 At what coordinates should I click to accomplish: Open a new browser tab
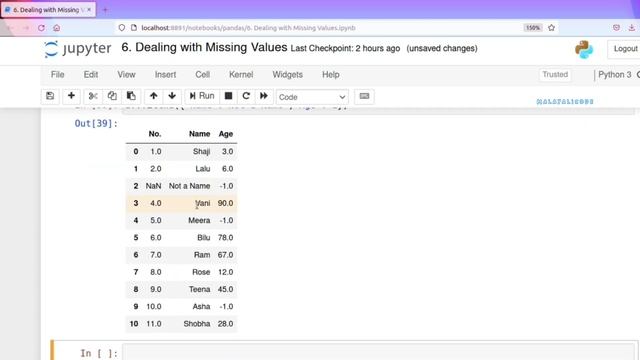(x=105, y=10)
